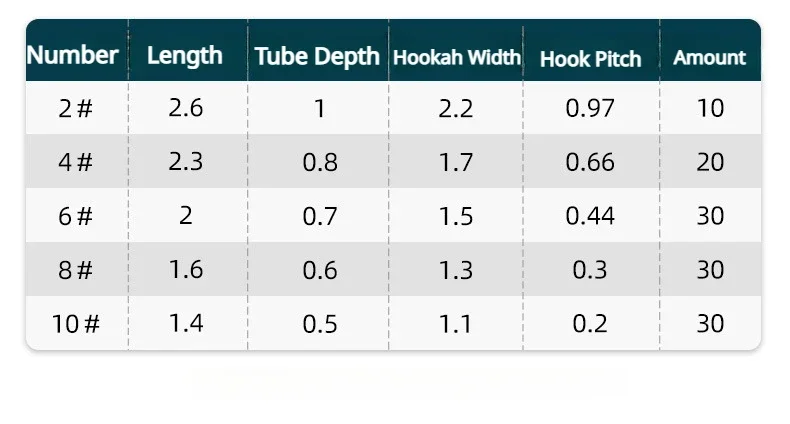This screenshot has width=790, height=424.
Task: Select the Length column header
Action: [185, 56]
